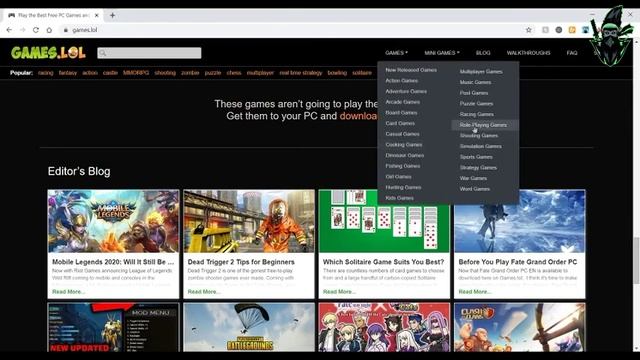Select Puzzle Games in menu

tap(476, 103)
